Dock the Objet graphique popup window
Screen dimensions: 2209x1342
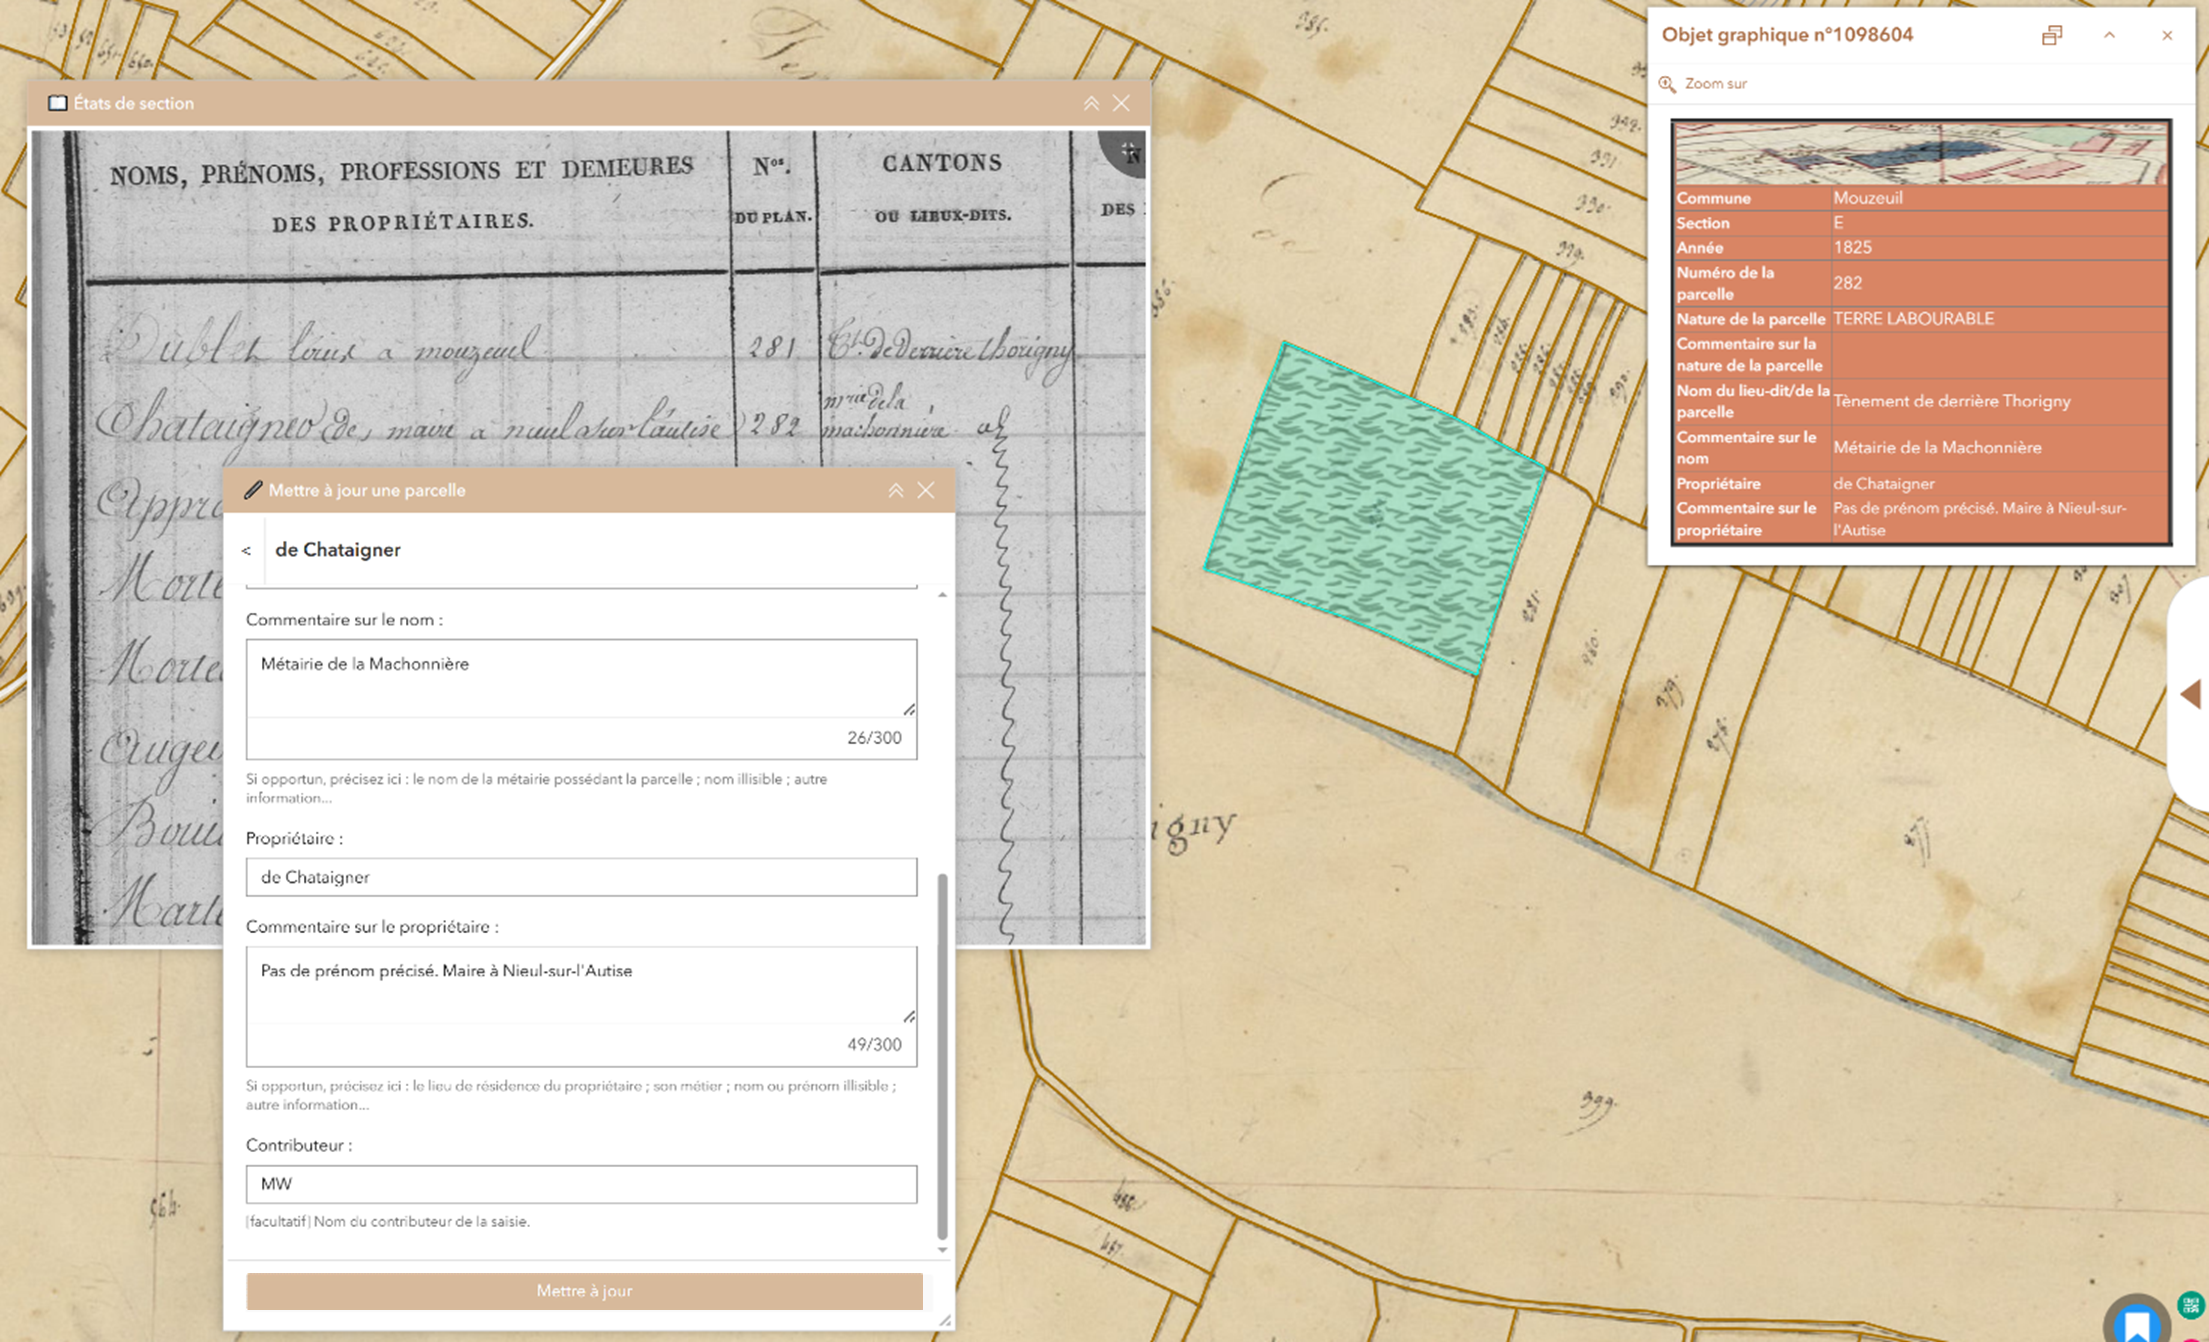point(2051,36)
